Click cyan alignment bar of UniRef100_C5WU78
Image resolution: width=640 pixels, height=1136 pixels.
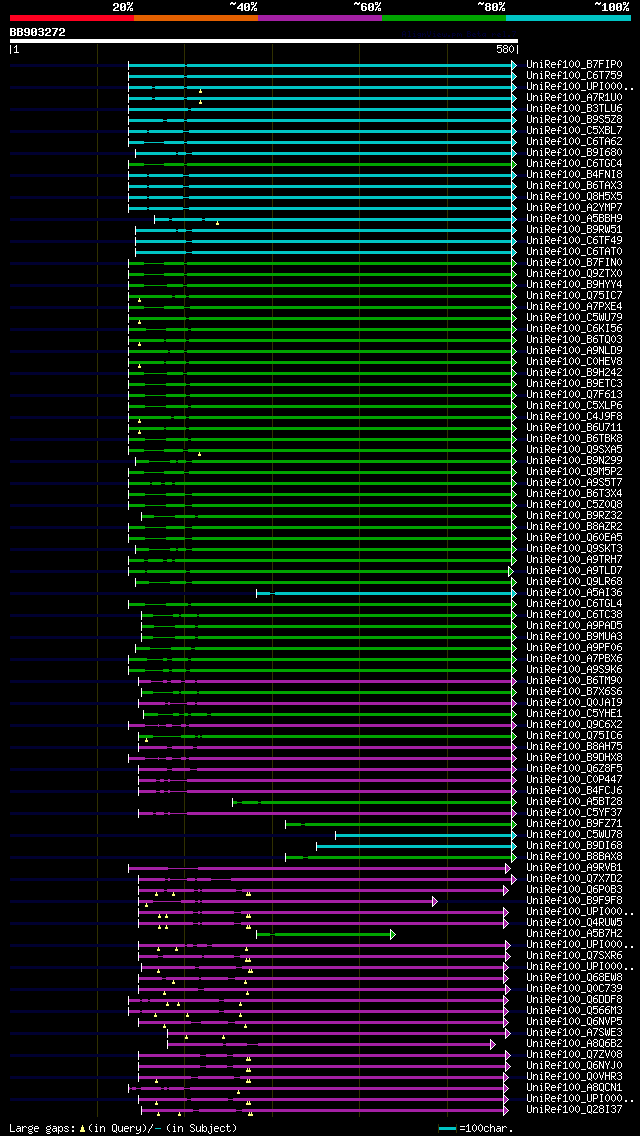pyautogui.click(x=426, y=835)
